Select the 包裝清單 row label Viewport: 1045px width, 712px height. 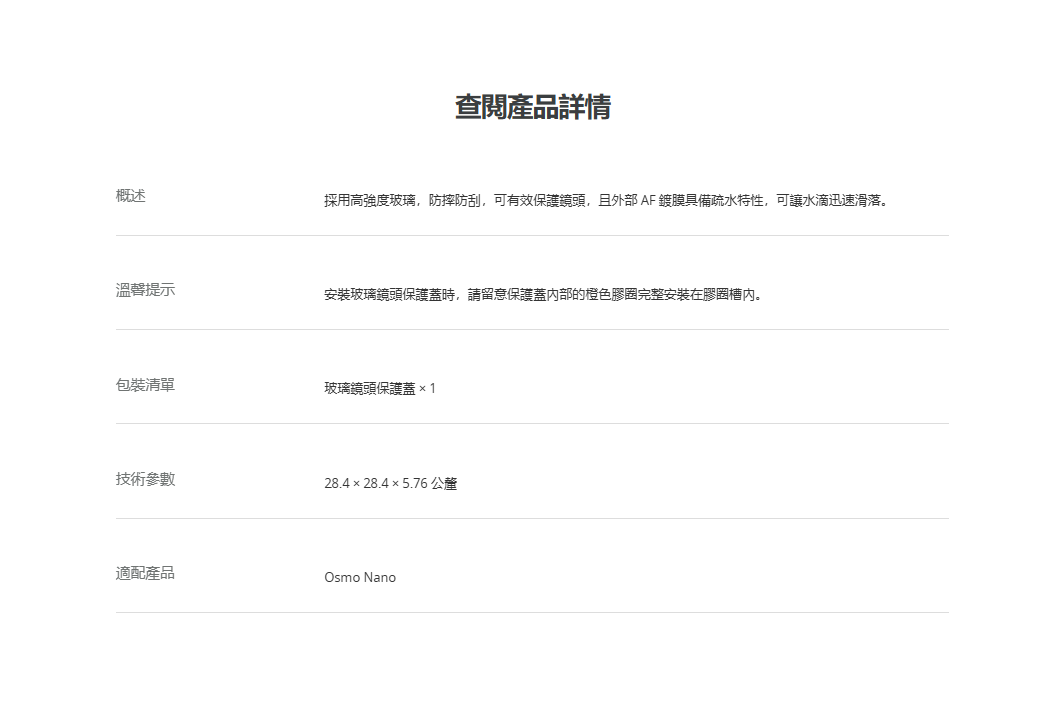145,384
